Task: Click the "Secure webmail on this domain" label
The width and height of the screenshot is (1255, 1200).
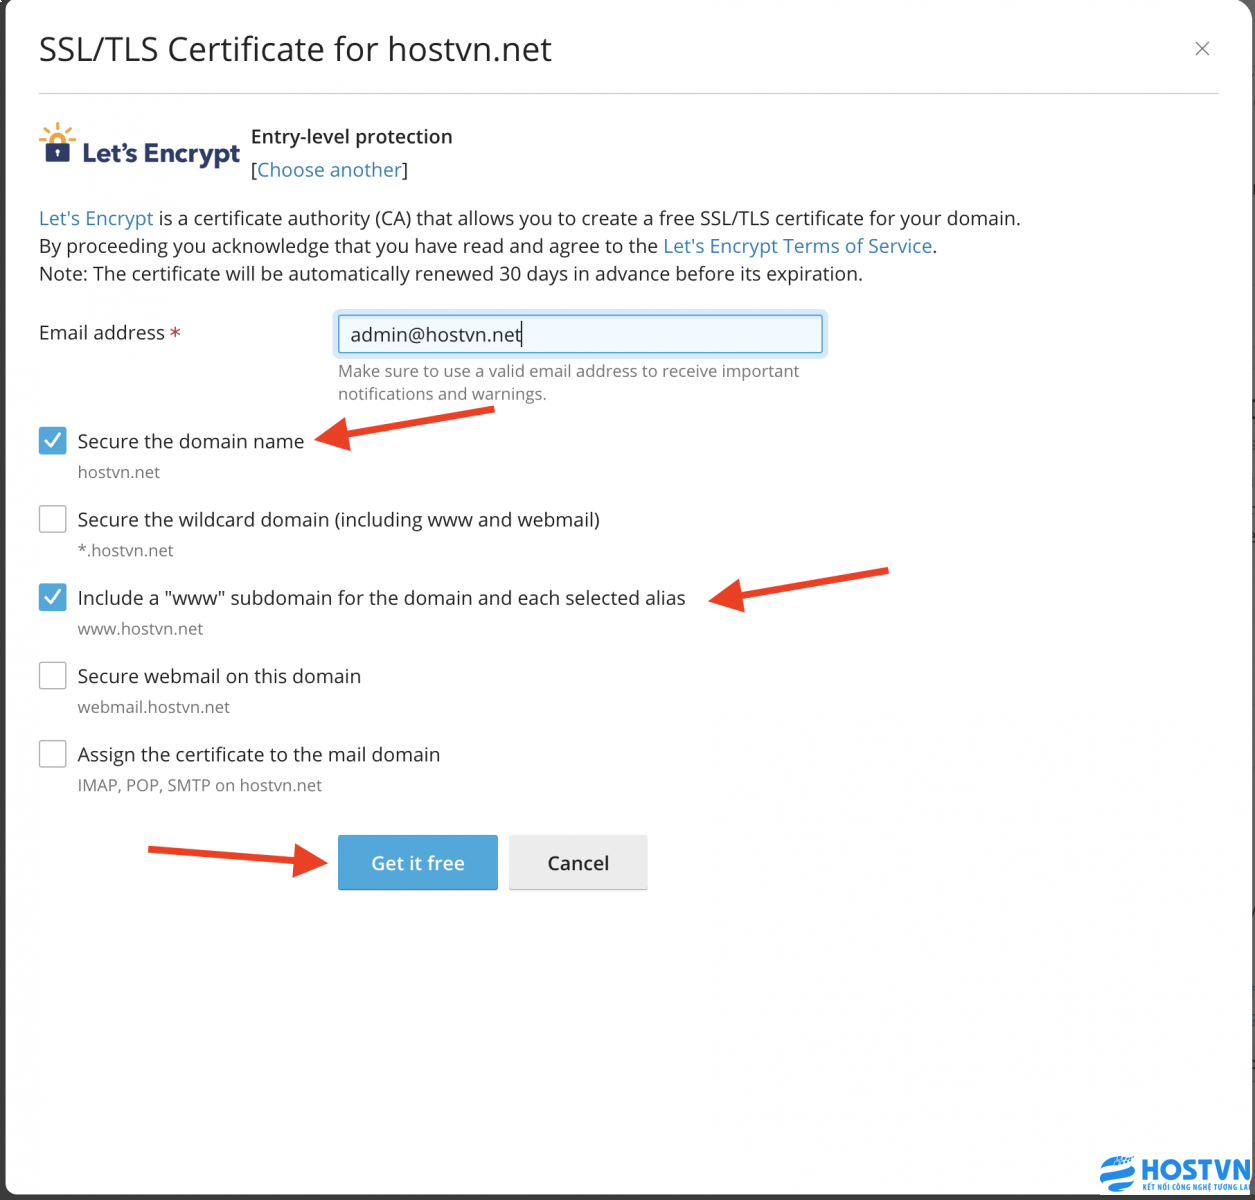Action: click(x=219, y=676)
